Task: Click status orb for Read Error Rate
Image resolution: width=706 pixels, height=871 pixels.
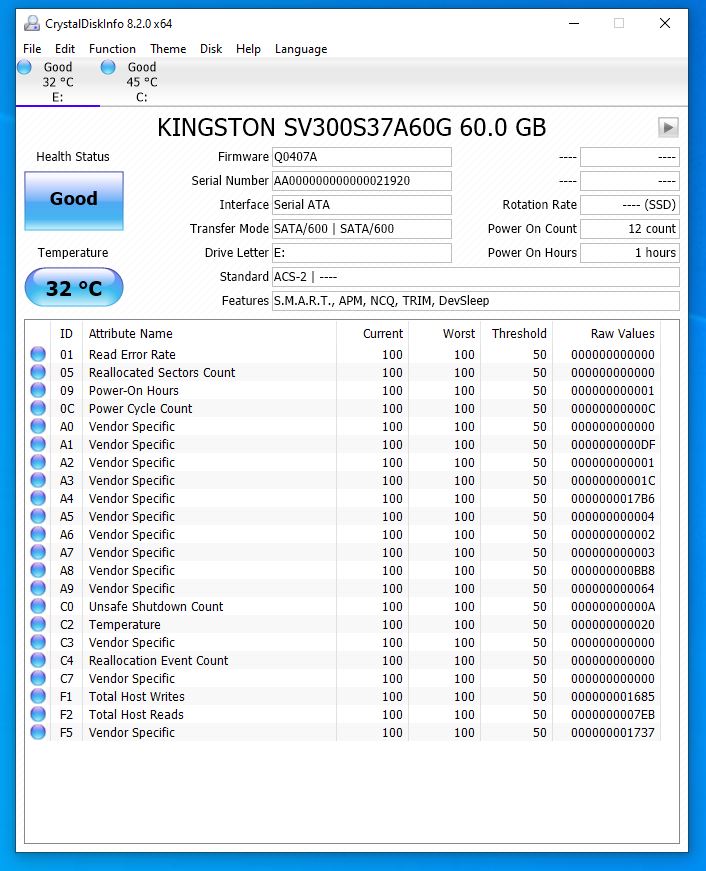Action: (x=38, y=354)
